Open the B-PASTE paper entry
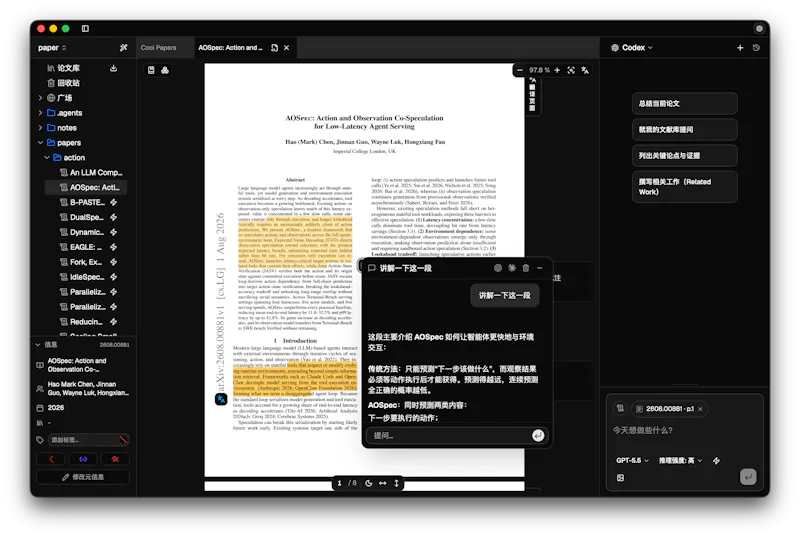The height and width of the screenshot is (537, 800). (x=83, y=202)
